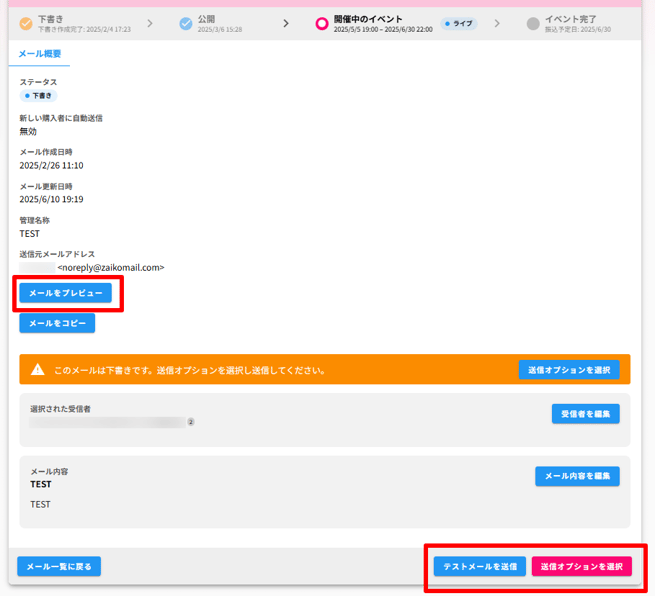Click the warning triangle icon in orange banner
Image resolution: width=655 pixels, height=596 pixels.
coord(38,370)
